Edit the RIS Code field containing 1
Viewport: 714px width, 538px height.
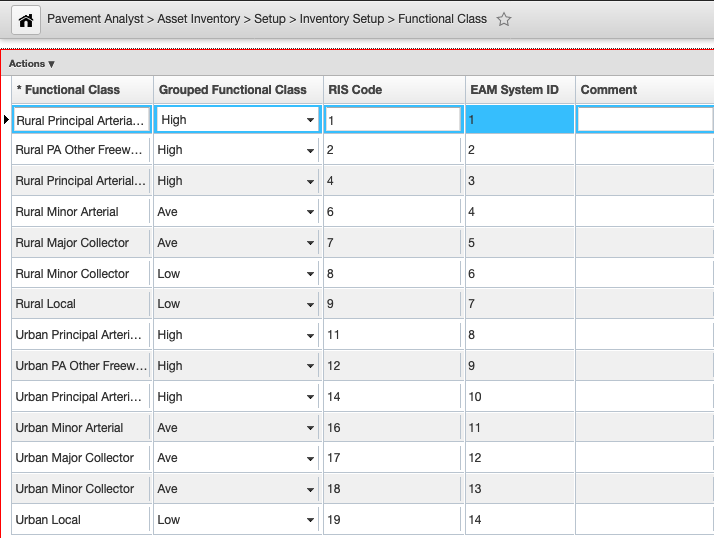click(392, 120)
